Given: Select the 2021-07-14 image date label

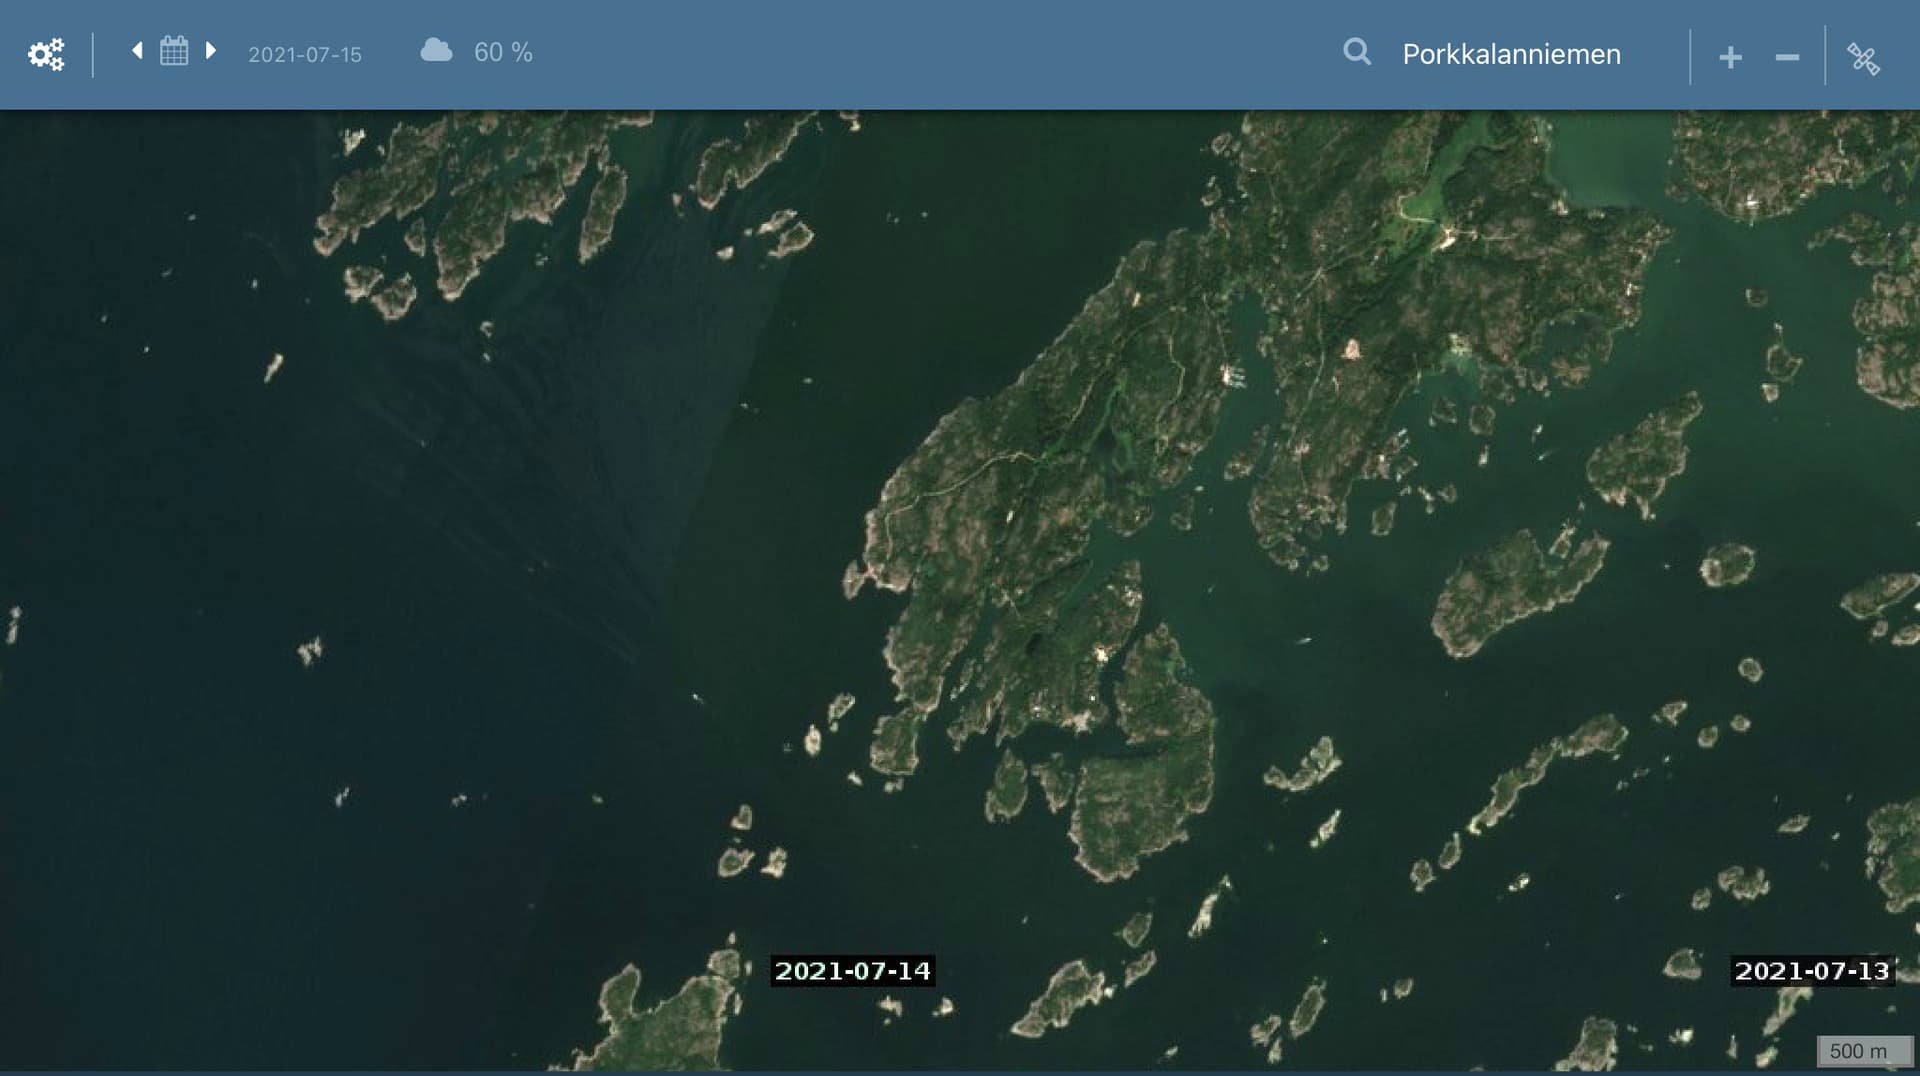Looking at the screenshot, I should pos(852,971).
